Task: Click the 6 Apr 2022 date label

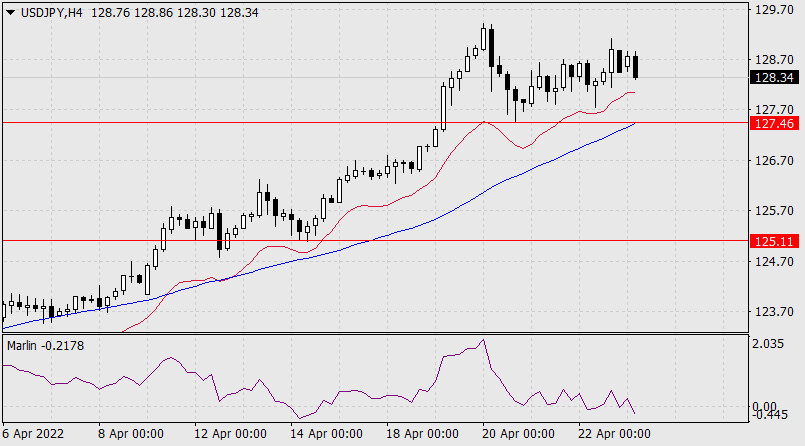Action: tap(33, 434)
